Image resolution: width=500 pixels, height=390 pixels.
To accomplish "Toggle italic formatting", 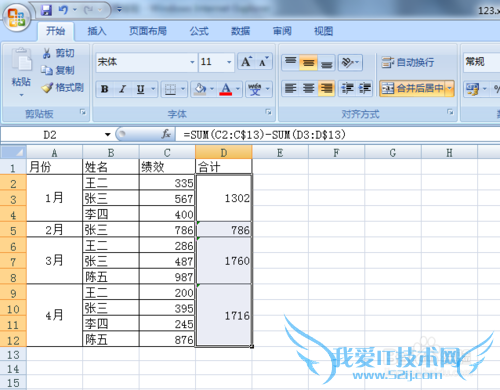I will [123, 89].
